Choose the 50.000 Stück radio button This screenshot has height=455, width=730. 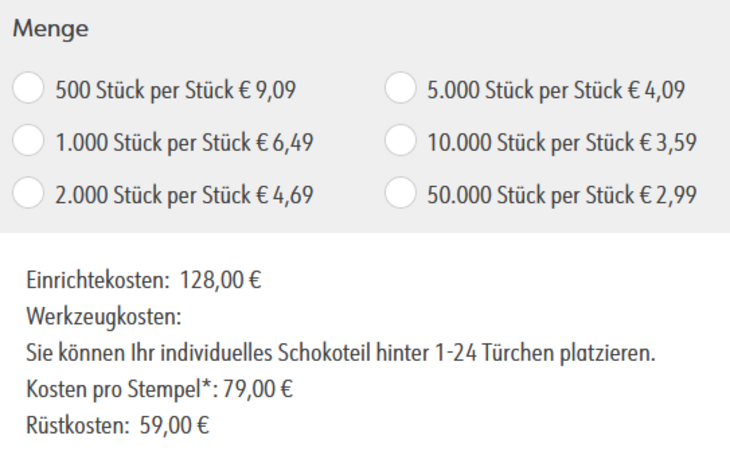pos(400,193)
